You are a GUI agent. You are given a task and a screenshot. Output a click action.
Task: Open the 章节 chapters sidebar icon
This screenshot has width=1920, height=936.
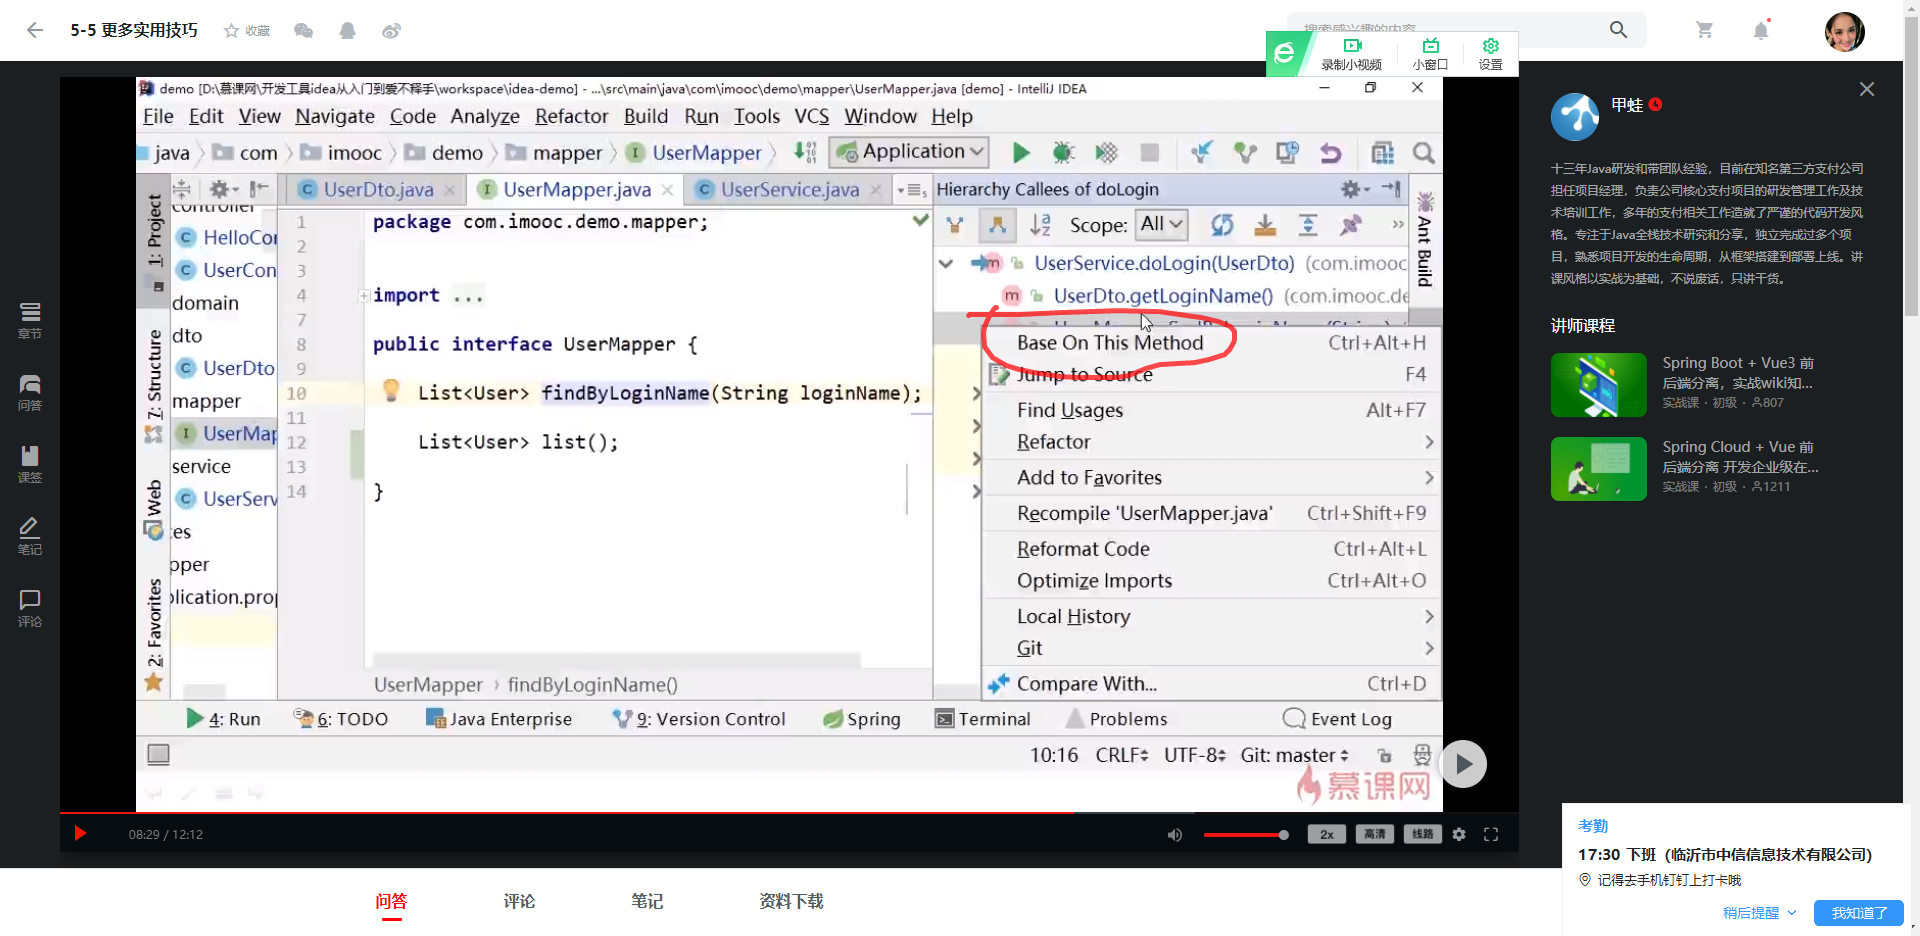[x=30, y=321]
